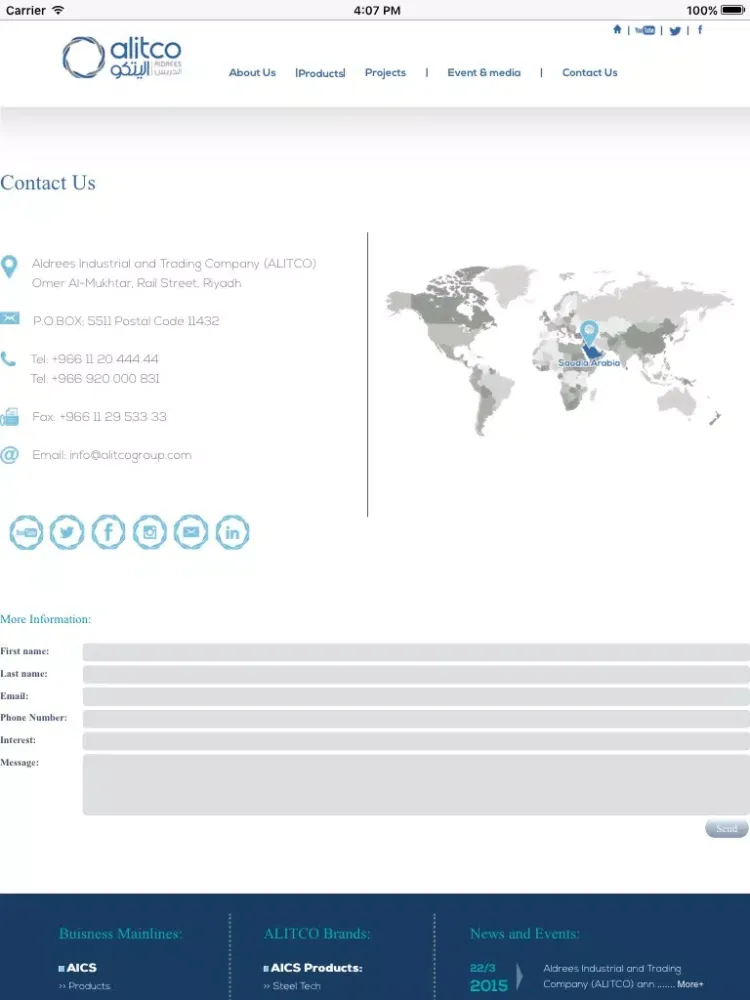Image resolution: width=750 pixels, height=1000 pixels.
Task: Tap the @ icon beside Email
Action: coord(9,455)
